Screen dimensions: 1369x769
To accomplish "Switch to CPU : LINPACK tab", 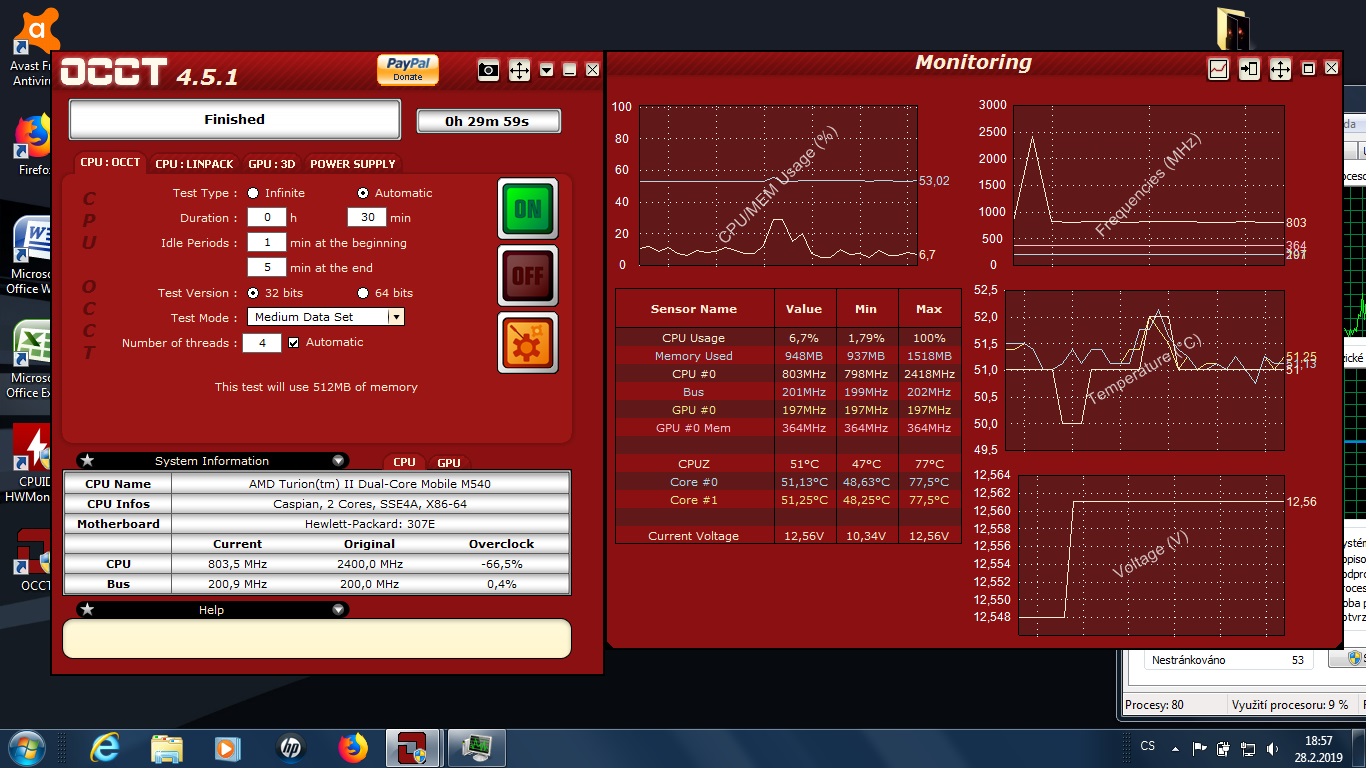I will pyautogui.click(x=194, y=164).
